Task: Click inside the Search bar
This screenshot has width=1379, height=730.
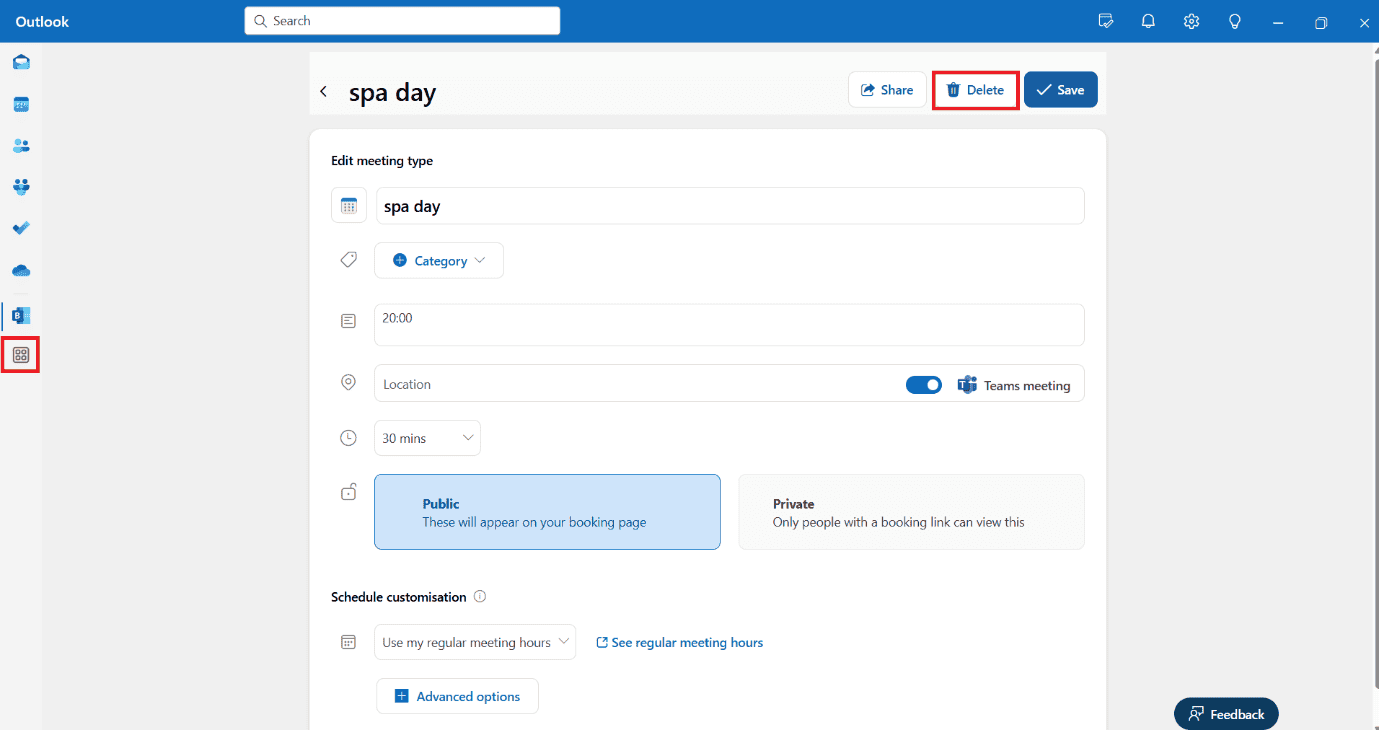Action: point(401,20)
